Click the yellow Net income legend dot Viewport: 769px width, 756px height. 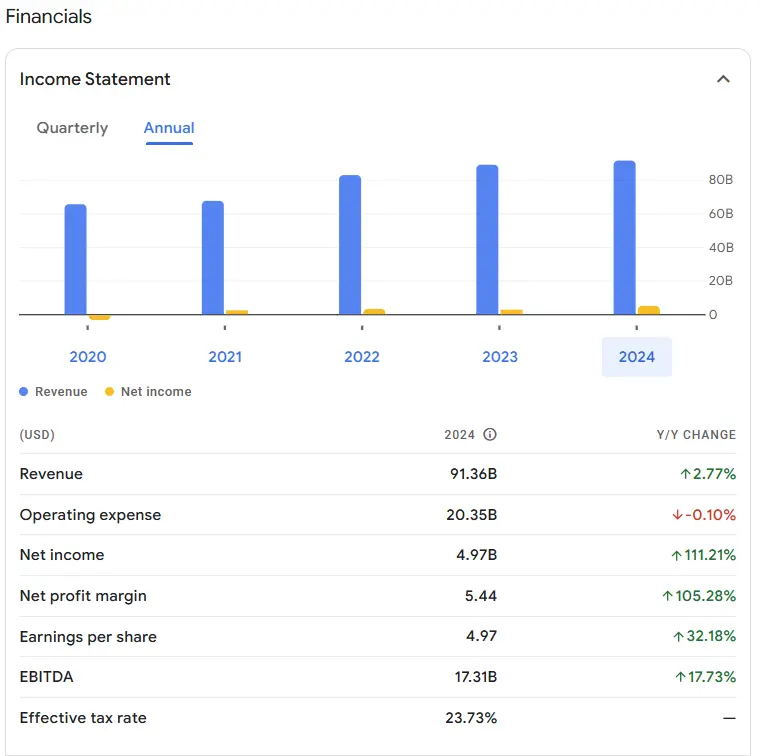click(x=110, y=392)
